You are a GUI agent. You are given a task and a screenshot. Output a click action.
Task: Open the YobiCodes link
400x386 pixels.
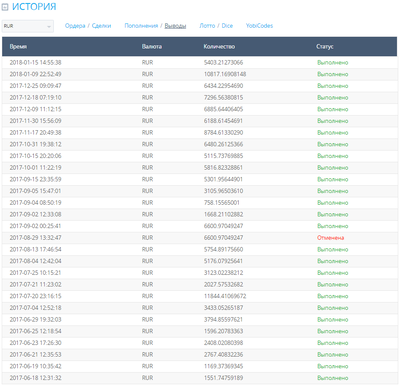point(259,26)
